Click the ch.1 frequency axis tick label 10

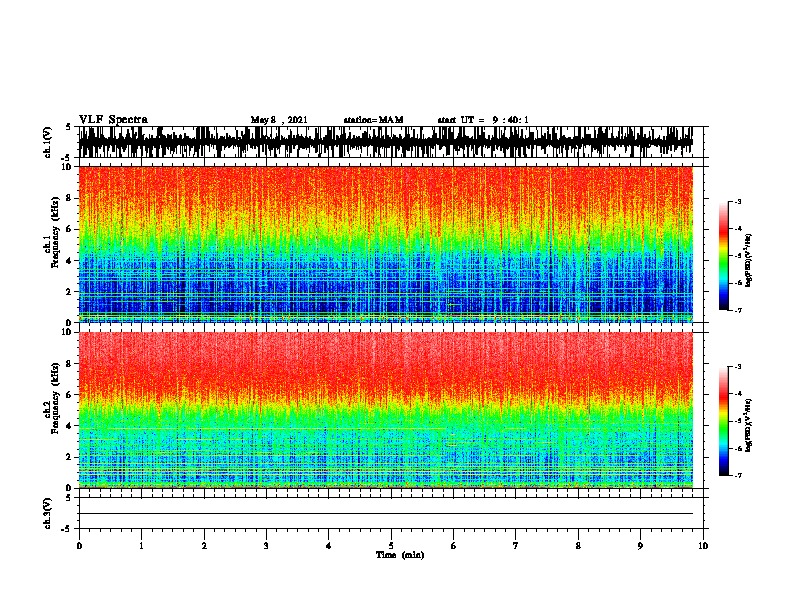[x=69, y=168]
